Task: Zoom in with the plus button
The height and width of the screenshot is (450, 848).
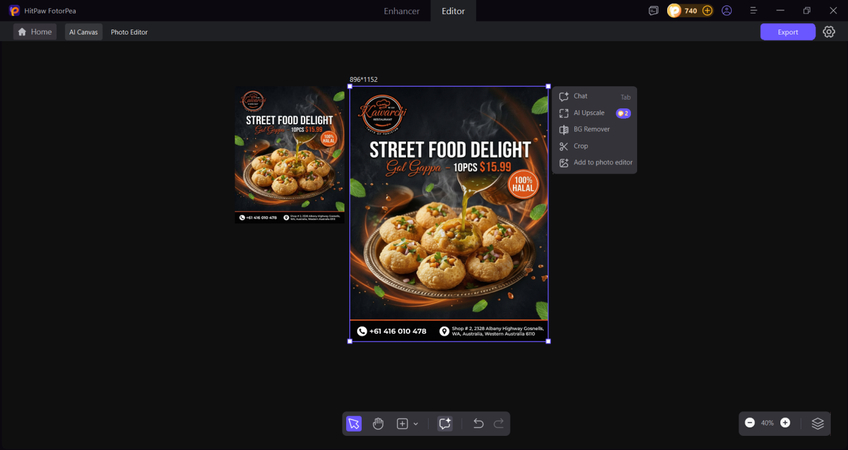Action: coord(785,423)
